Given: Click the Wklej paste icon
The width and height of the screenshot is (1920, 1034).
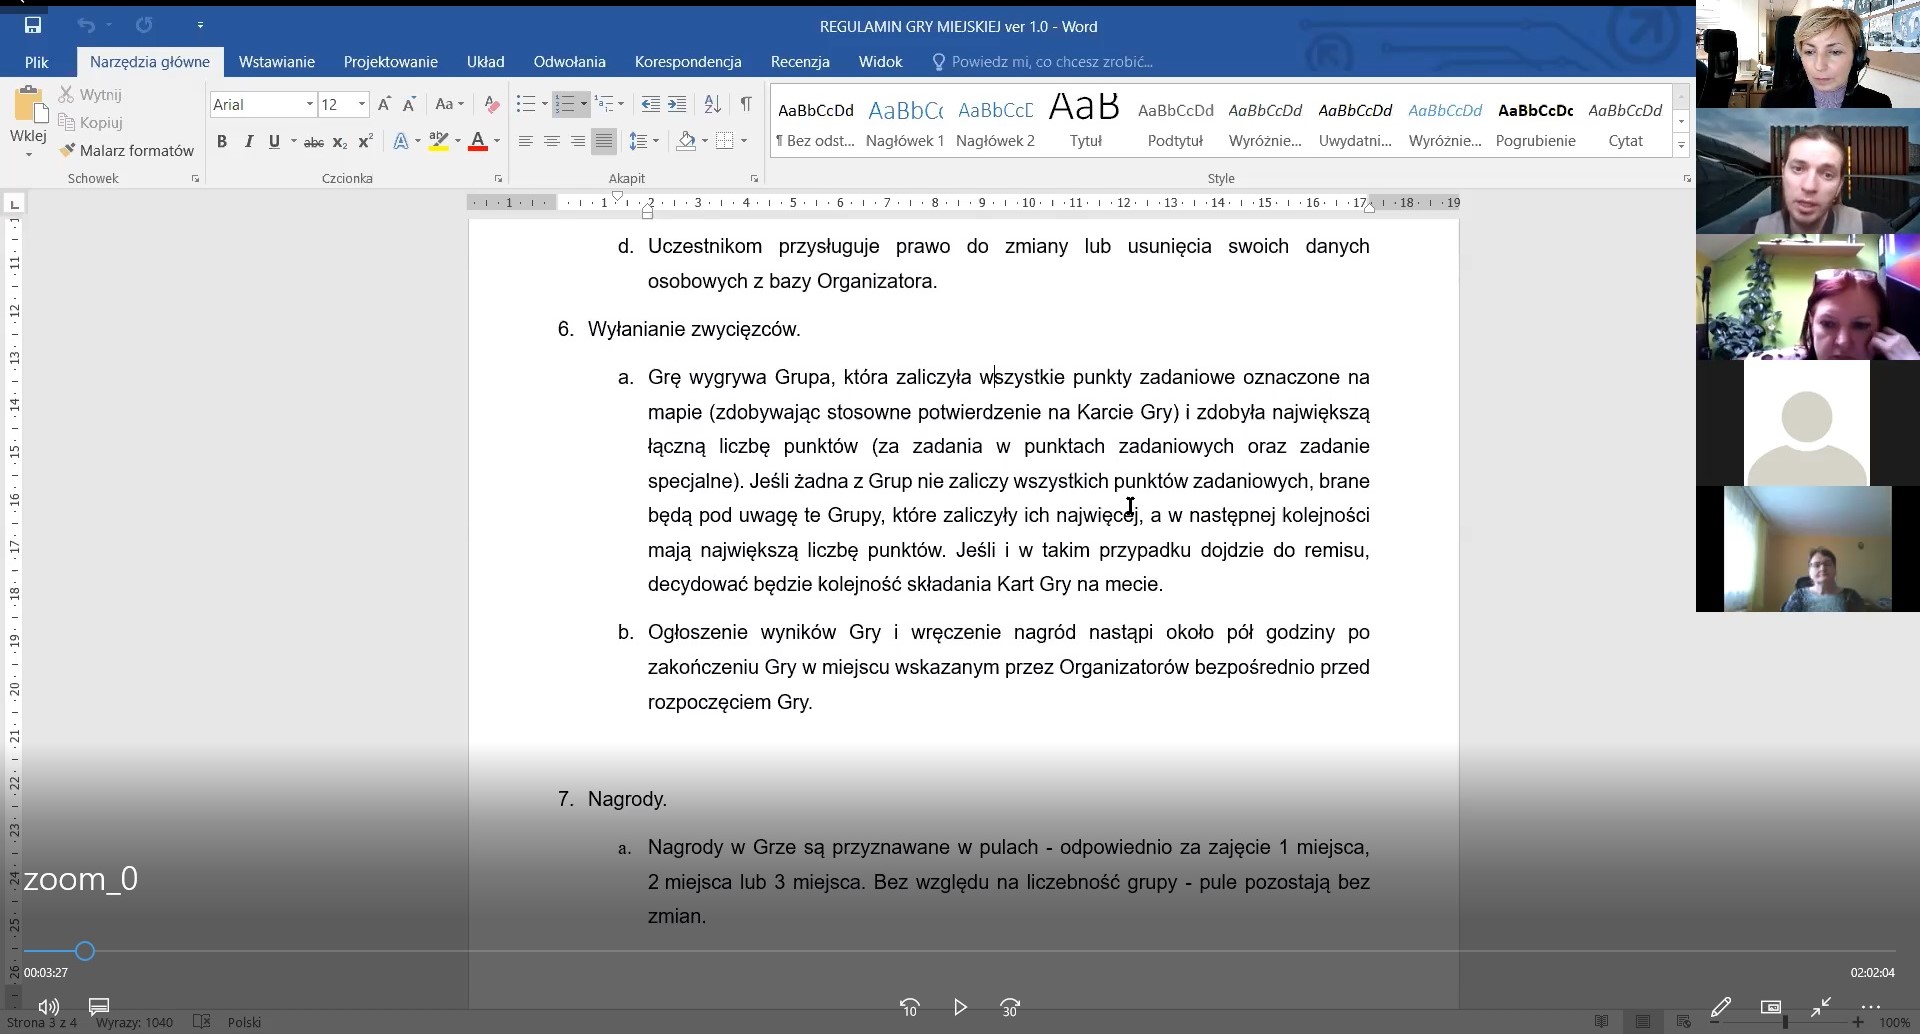Looking at the screenshot, I should click(x=29, y=105).
